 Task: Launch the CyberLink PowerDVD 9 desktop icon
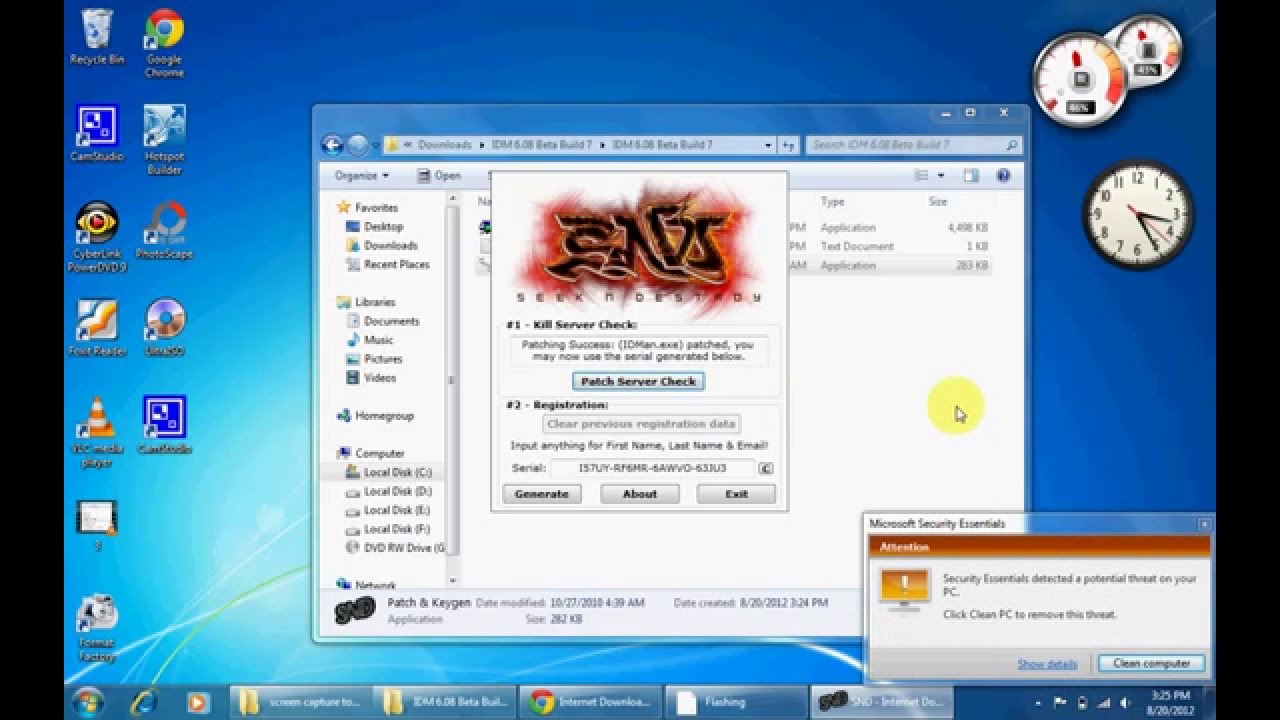[97, 238]
